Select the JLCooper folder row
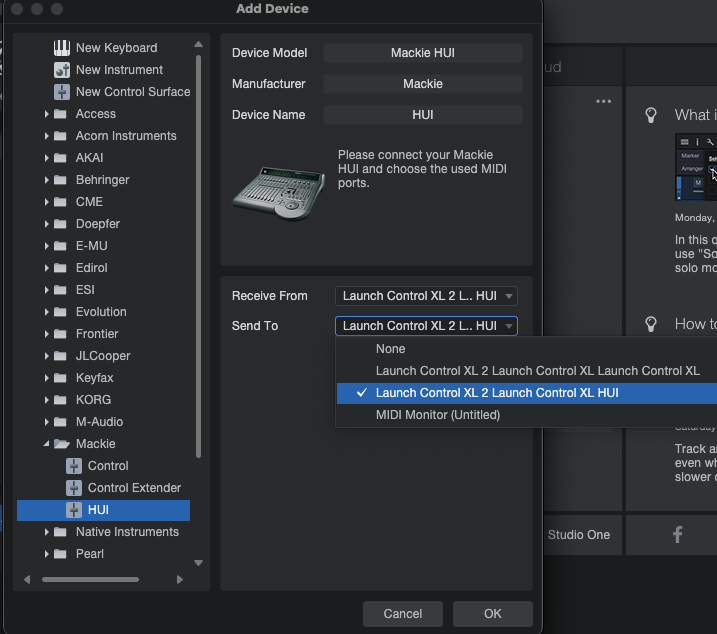The height and width of the screenshot is (634, 717). click(x=103, y=356)
